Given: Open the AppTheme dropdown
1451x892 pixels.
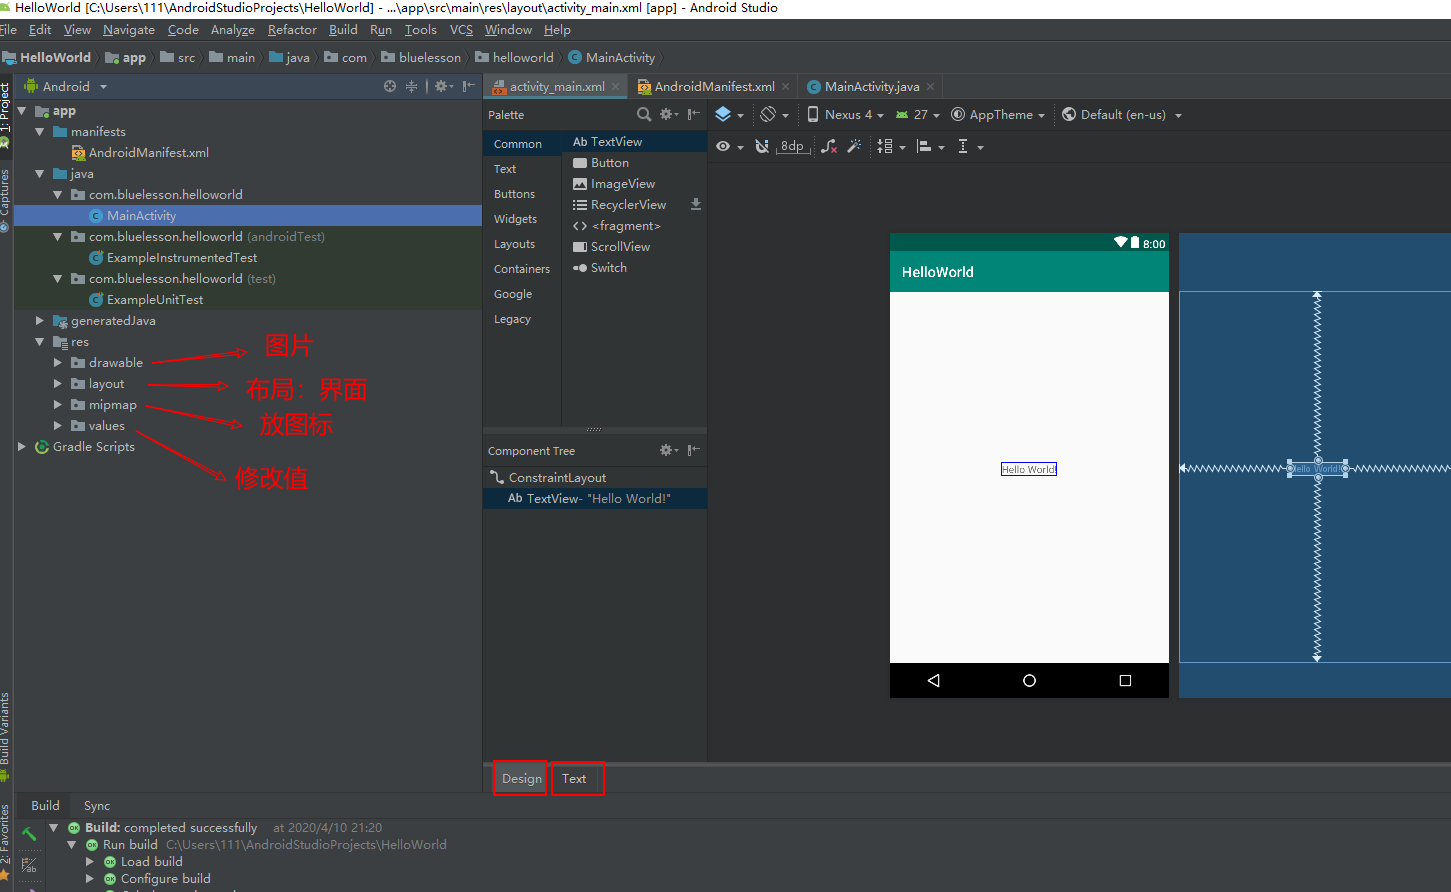Looking at the screenshot, I should pos(998,115).
